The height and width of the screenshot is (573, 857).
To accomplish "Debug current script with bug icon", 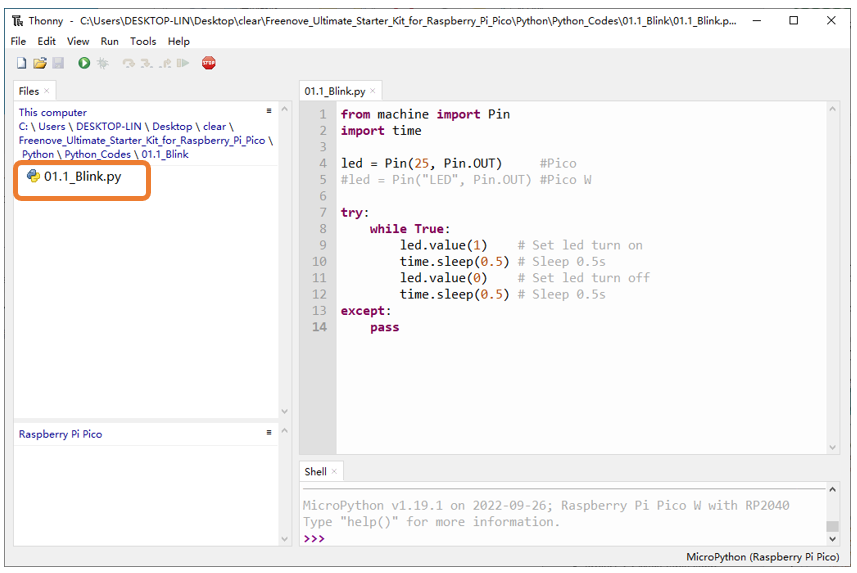I will click(103, 63).
